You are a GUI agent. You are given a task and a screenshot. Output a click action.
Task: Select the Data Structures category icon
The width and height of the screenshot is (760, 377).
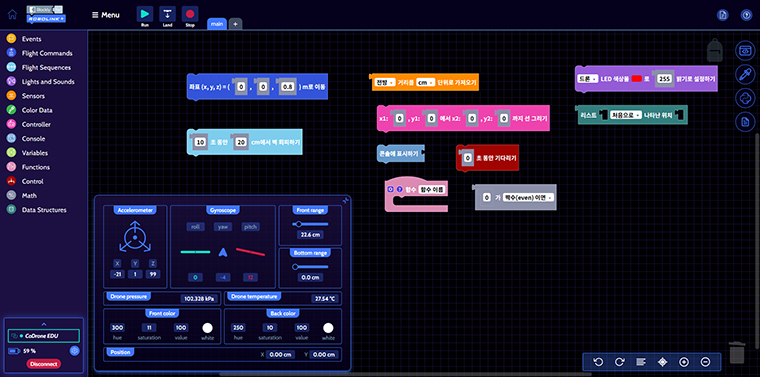[x=12, y=210]
